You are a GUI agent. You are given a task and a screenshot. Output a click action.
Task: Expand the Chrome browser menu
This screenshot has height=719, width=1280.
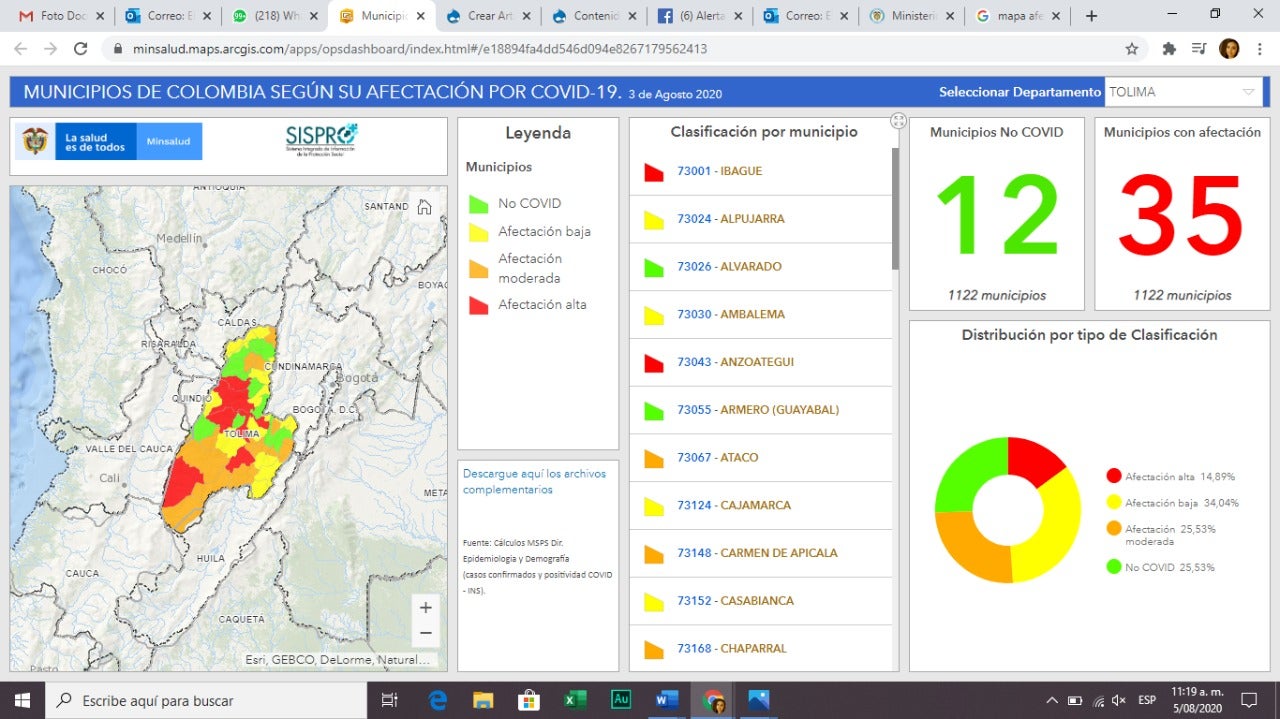(1258, 48)
